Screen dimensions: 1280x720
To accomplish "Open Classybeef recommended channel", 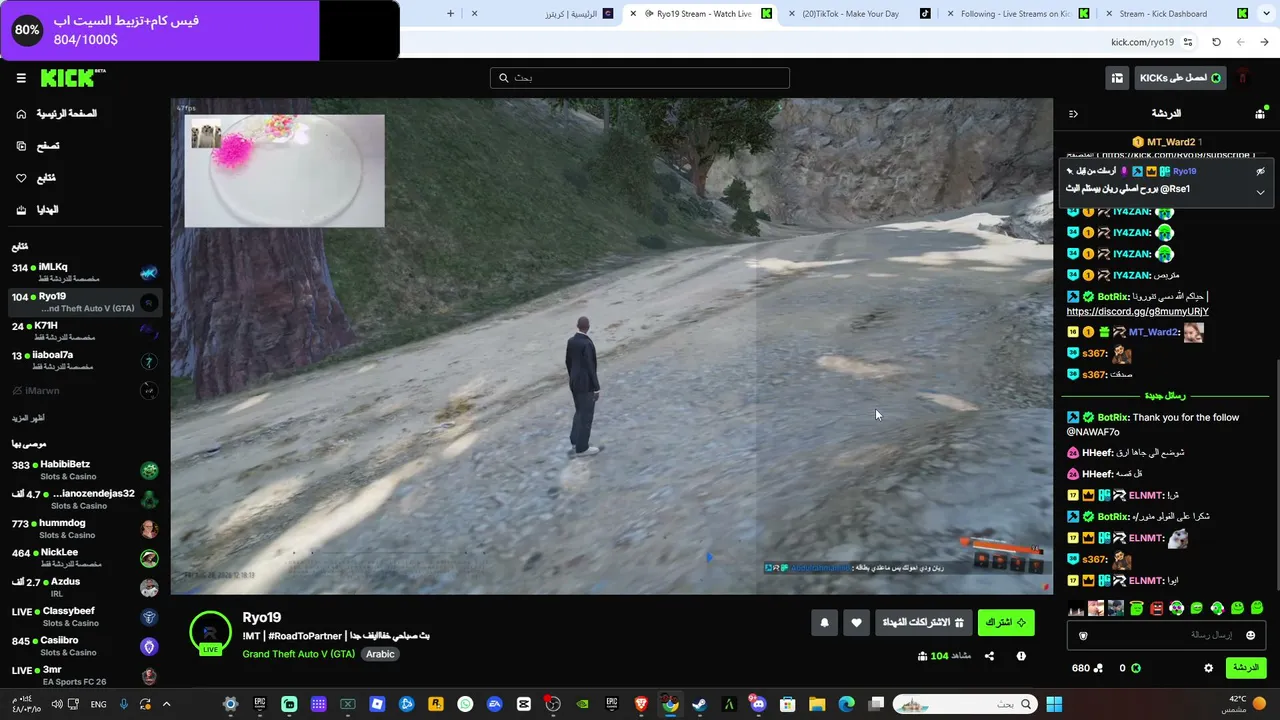I will click(x=84, y=617).
